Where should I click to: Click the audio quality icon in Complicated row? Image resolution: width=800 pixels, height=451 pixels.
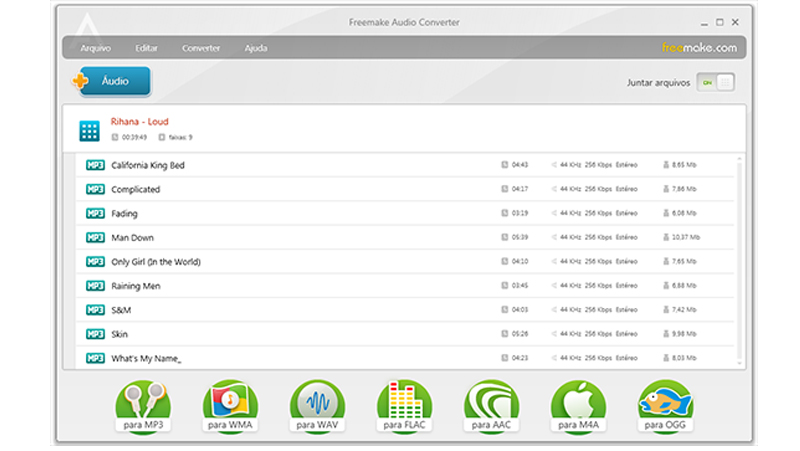[554, 189]
